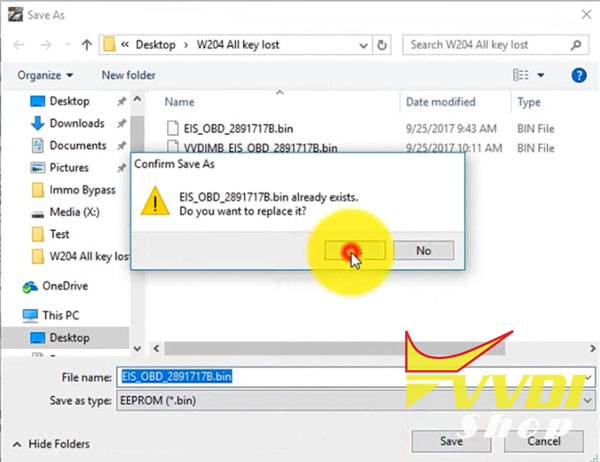The height and width of the screenshot is (462, 600).
Task: Sort files by Type column
Action: tap(529, 102)
